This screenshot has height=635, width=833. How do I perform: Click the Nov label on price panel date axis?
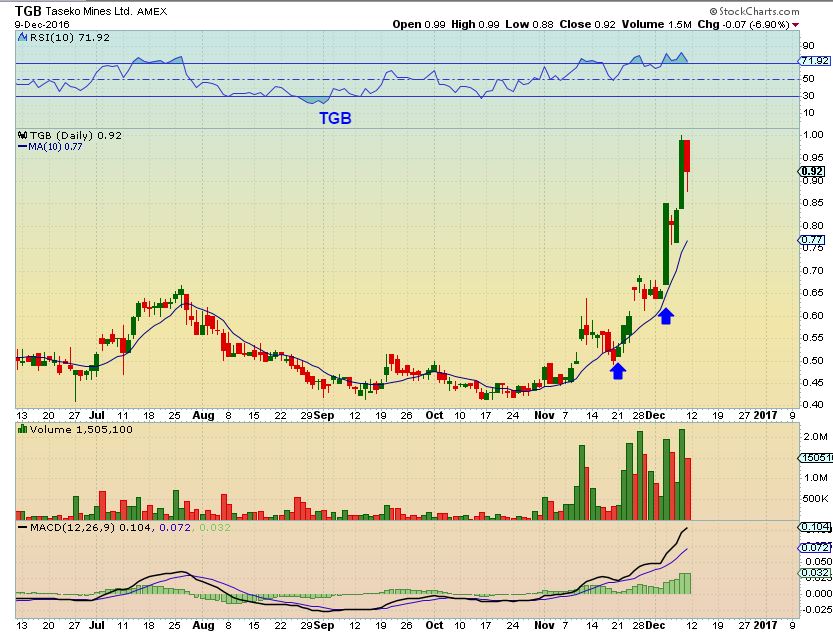(544, 416)
